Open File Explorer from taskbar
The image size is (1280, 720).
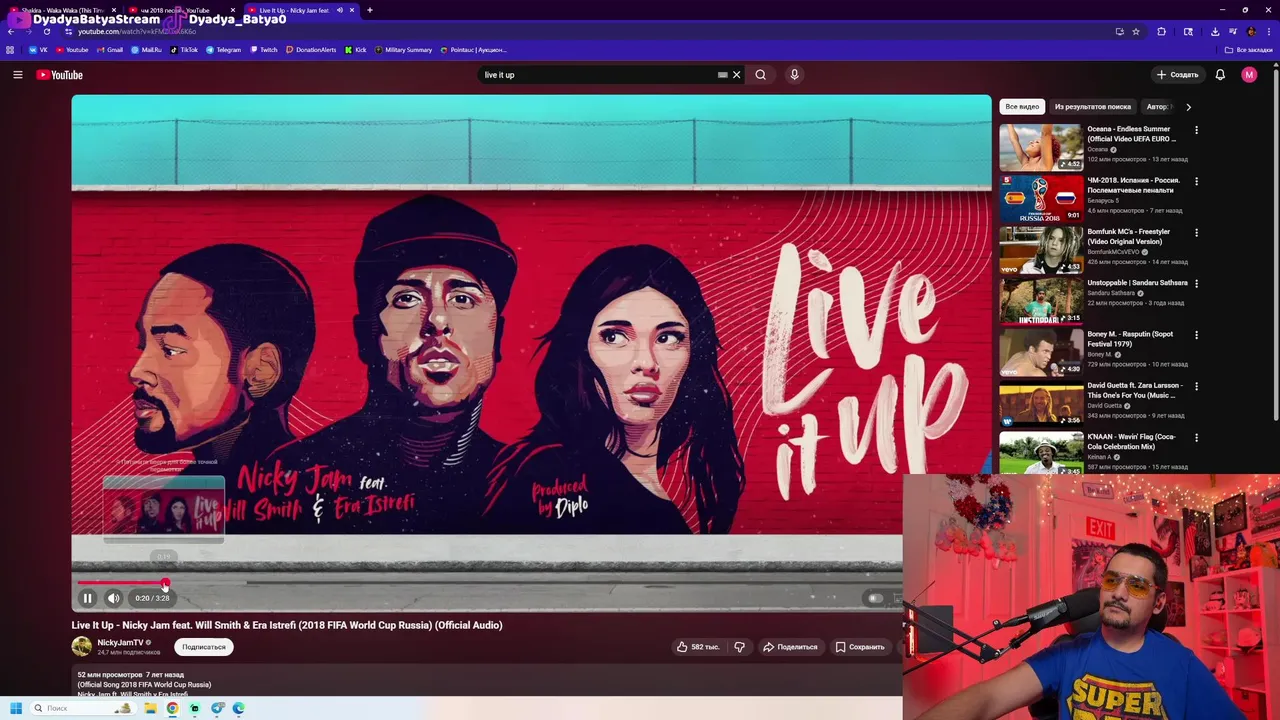point(150,708)
